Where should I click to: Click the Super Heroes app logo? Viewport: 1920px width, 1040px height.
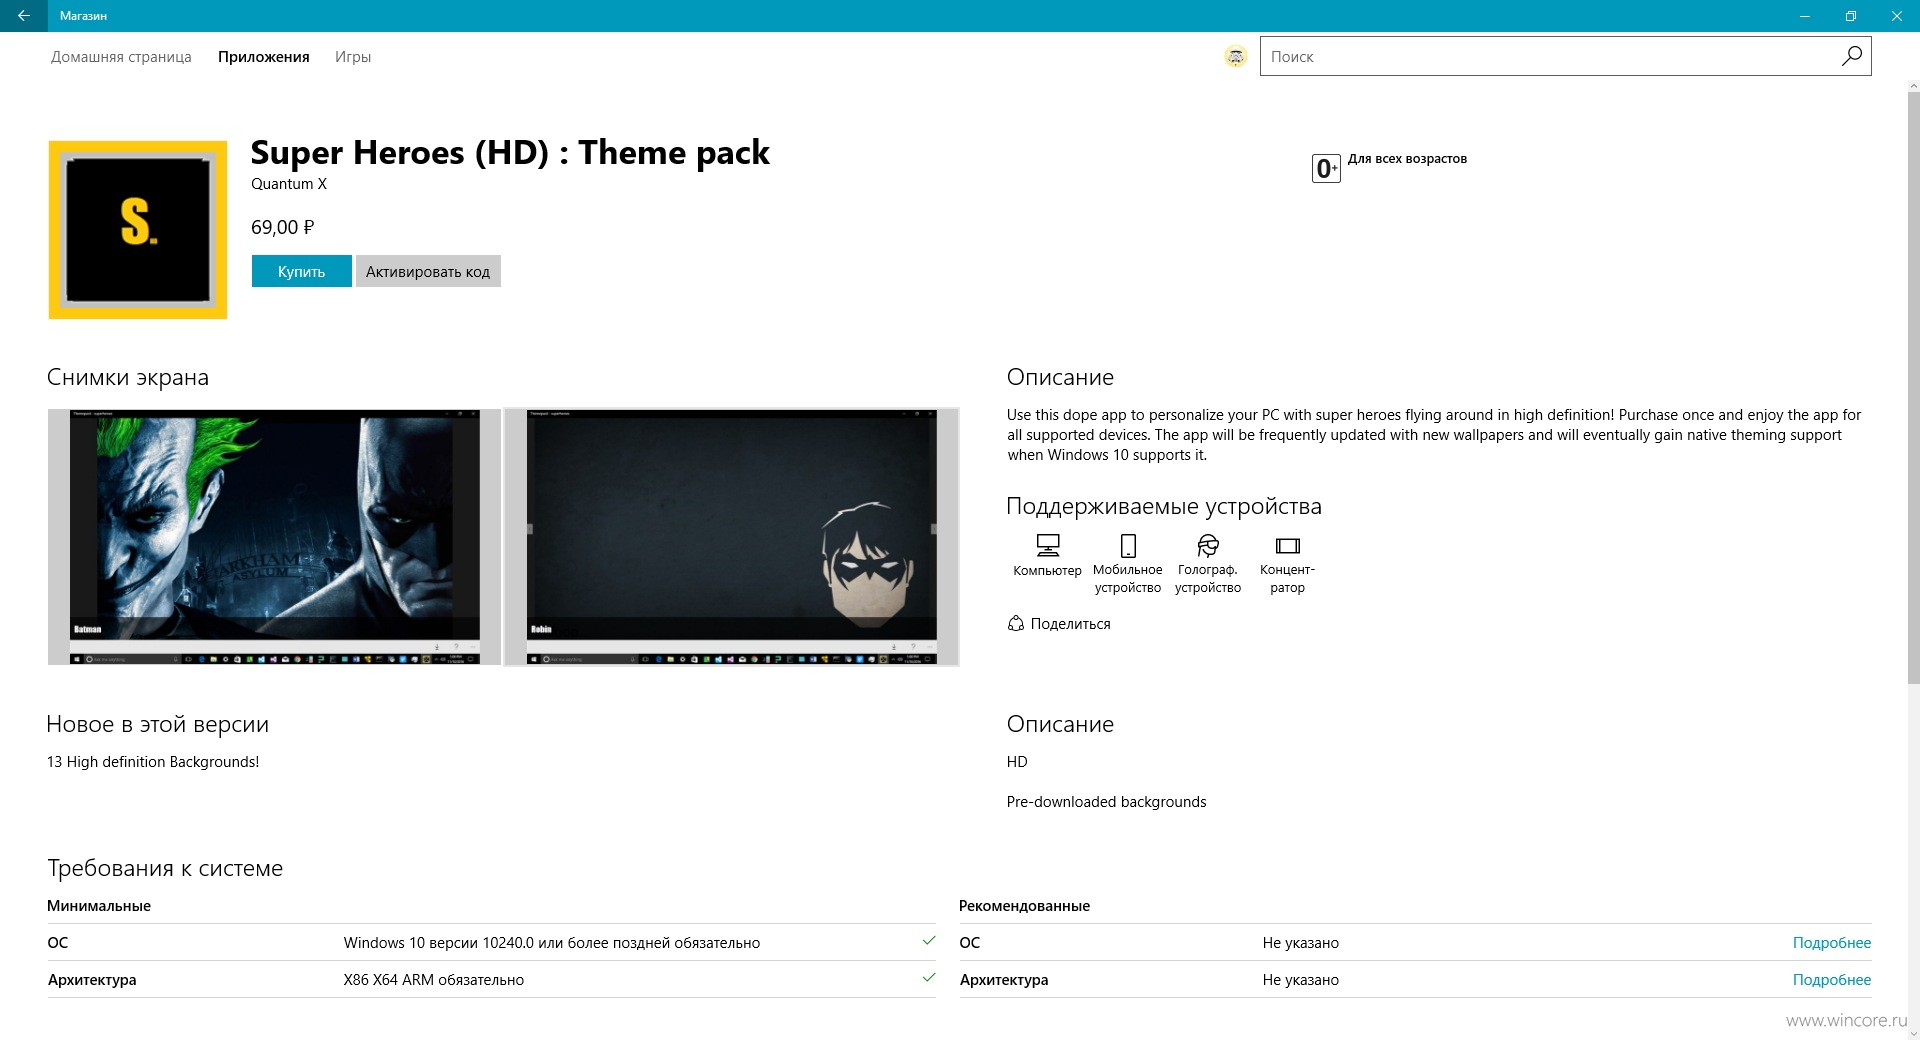138,230
